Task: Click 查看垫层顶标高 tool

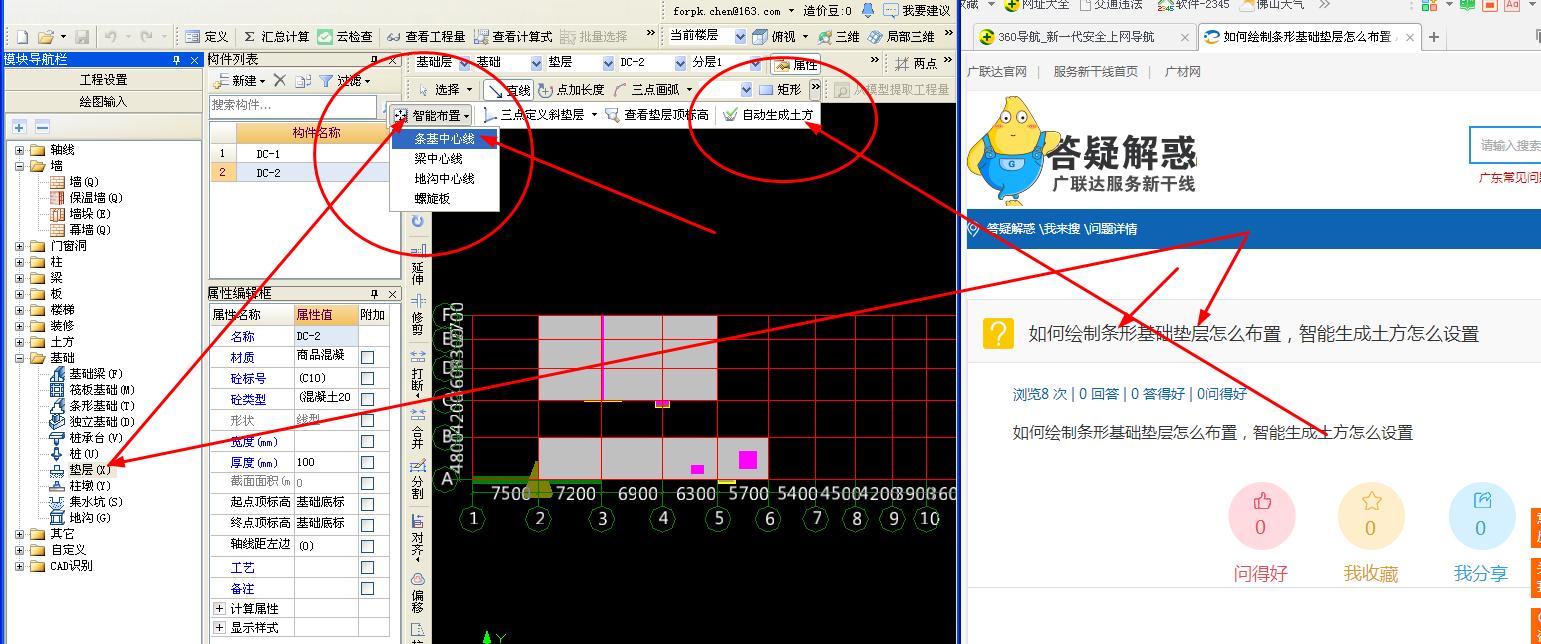Action: [658, 115]
